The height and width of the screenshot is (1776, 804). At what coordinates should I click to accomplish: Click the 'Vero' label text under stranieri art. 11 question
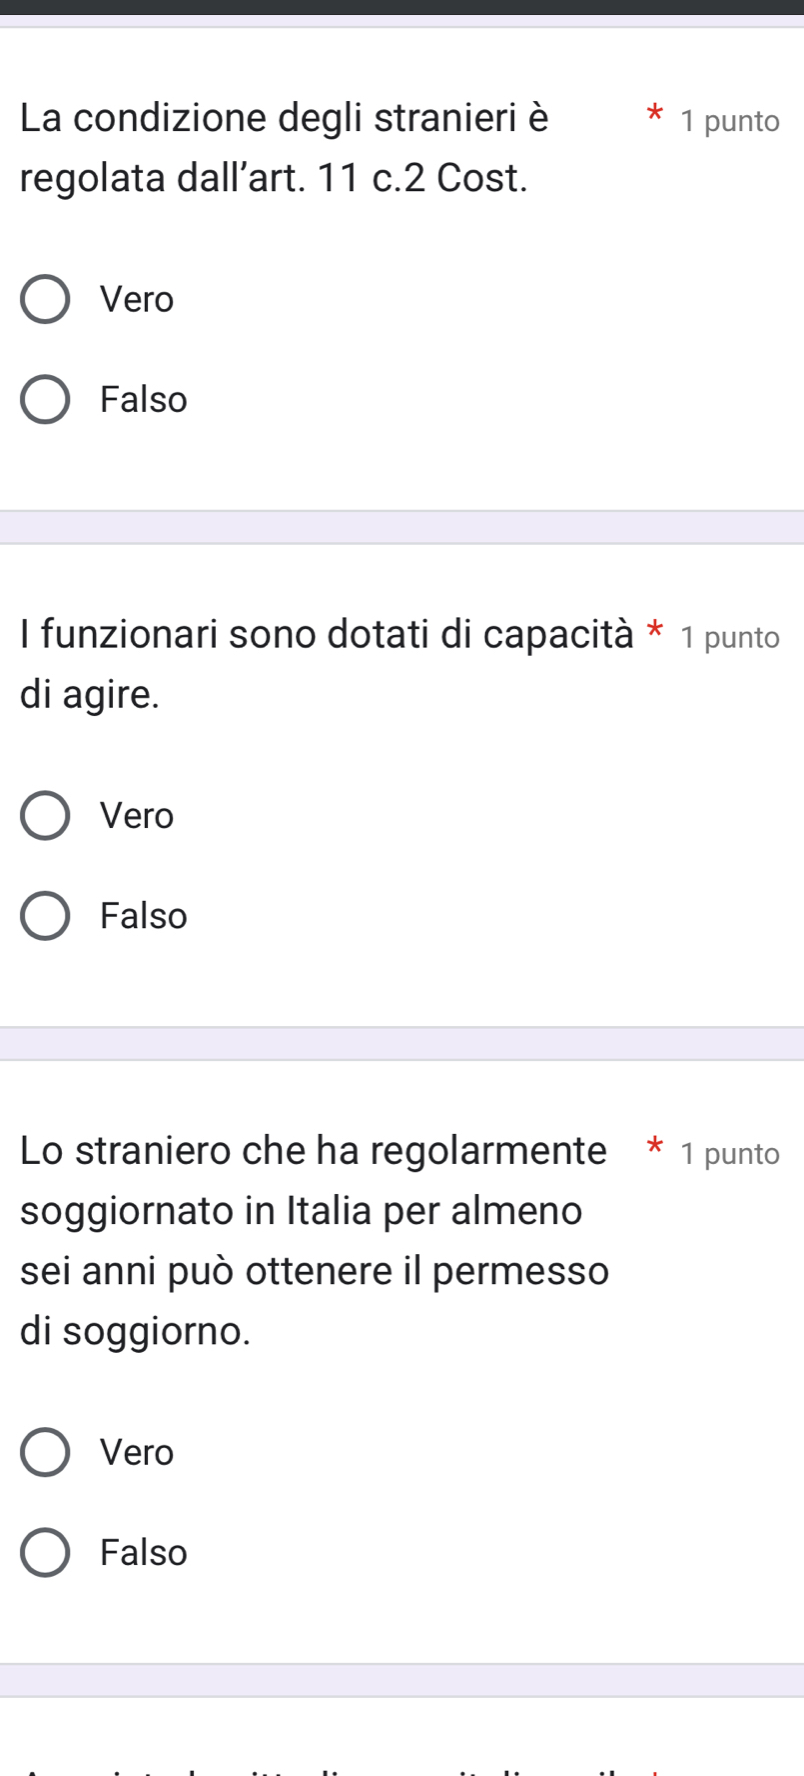(137, 300)
